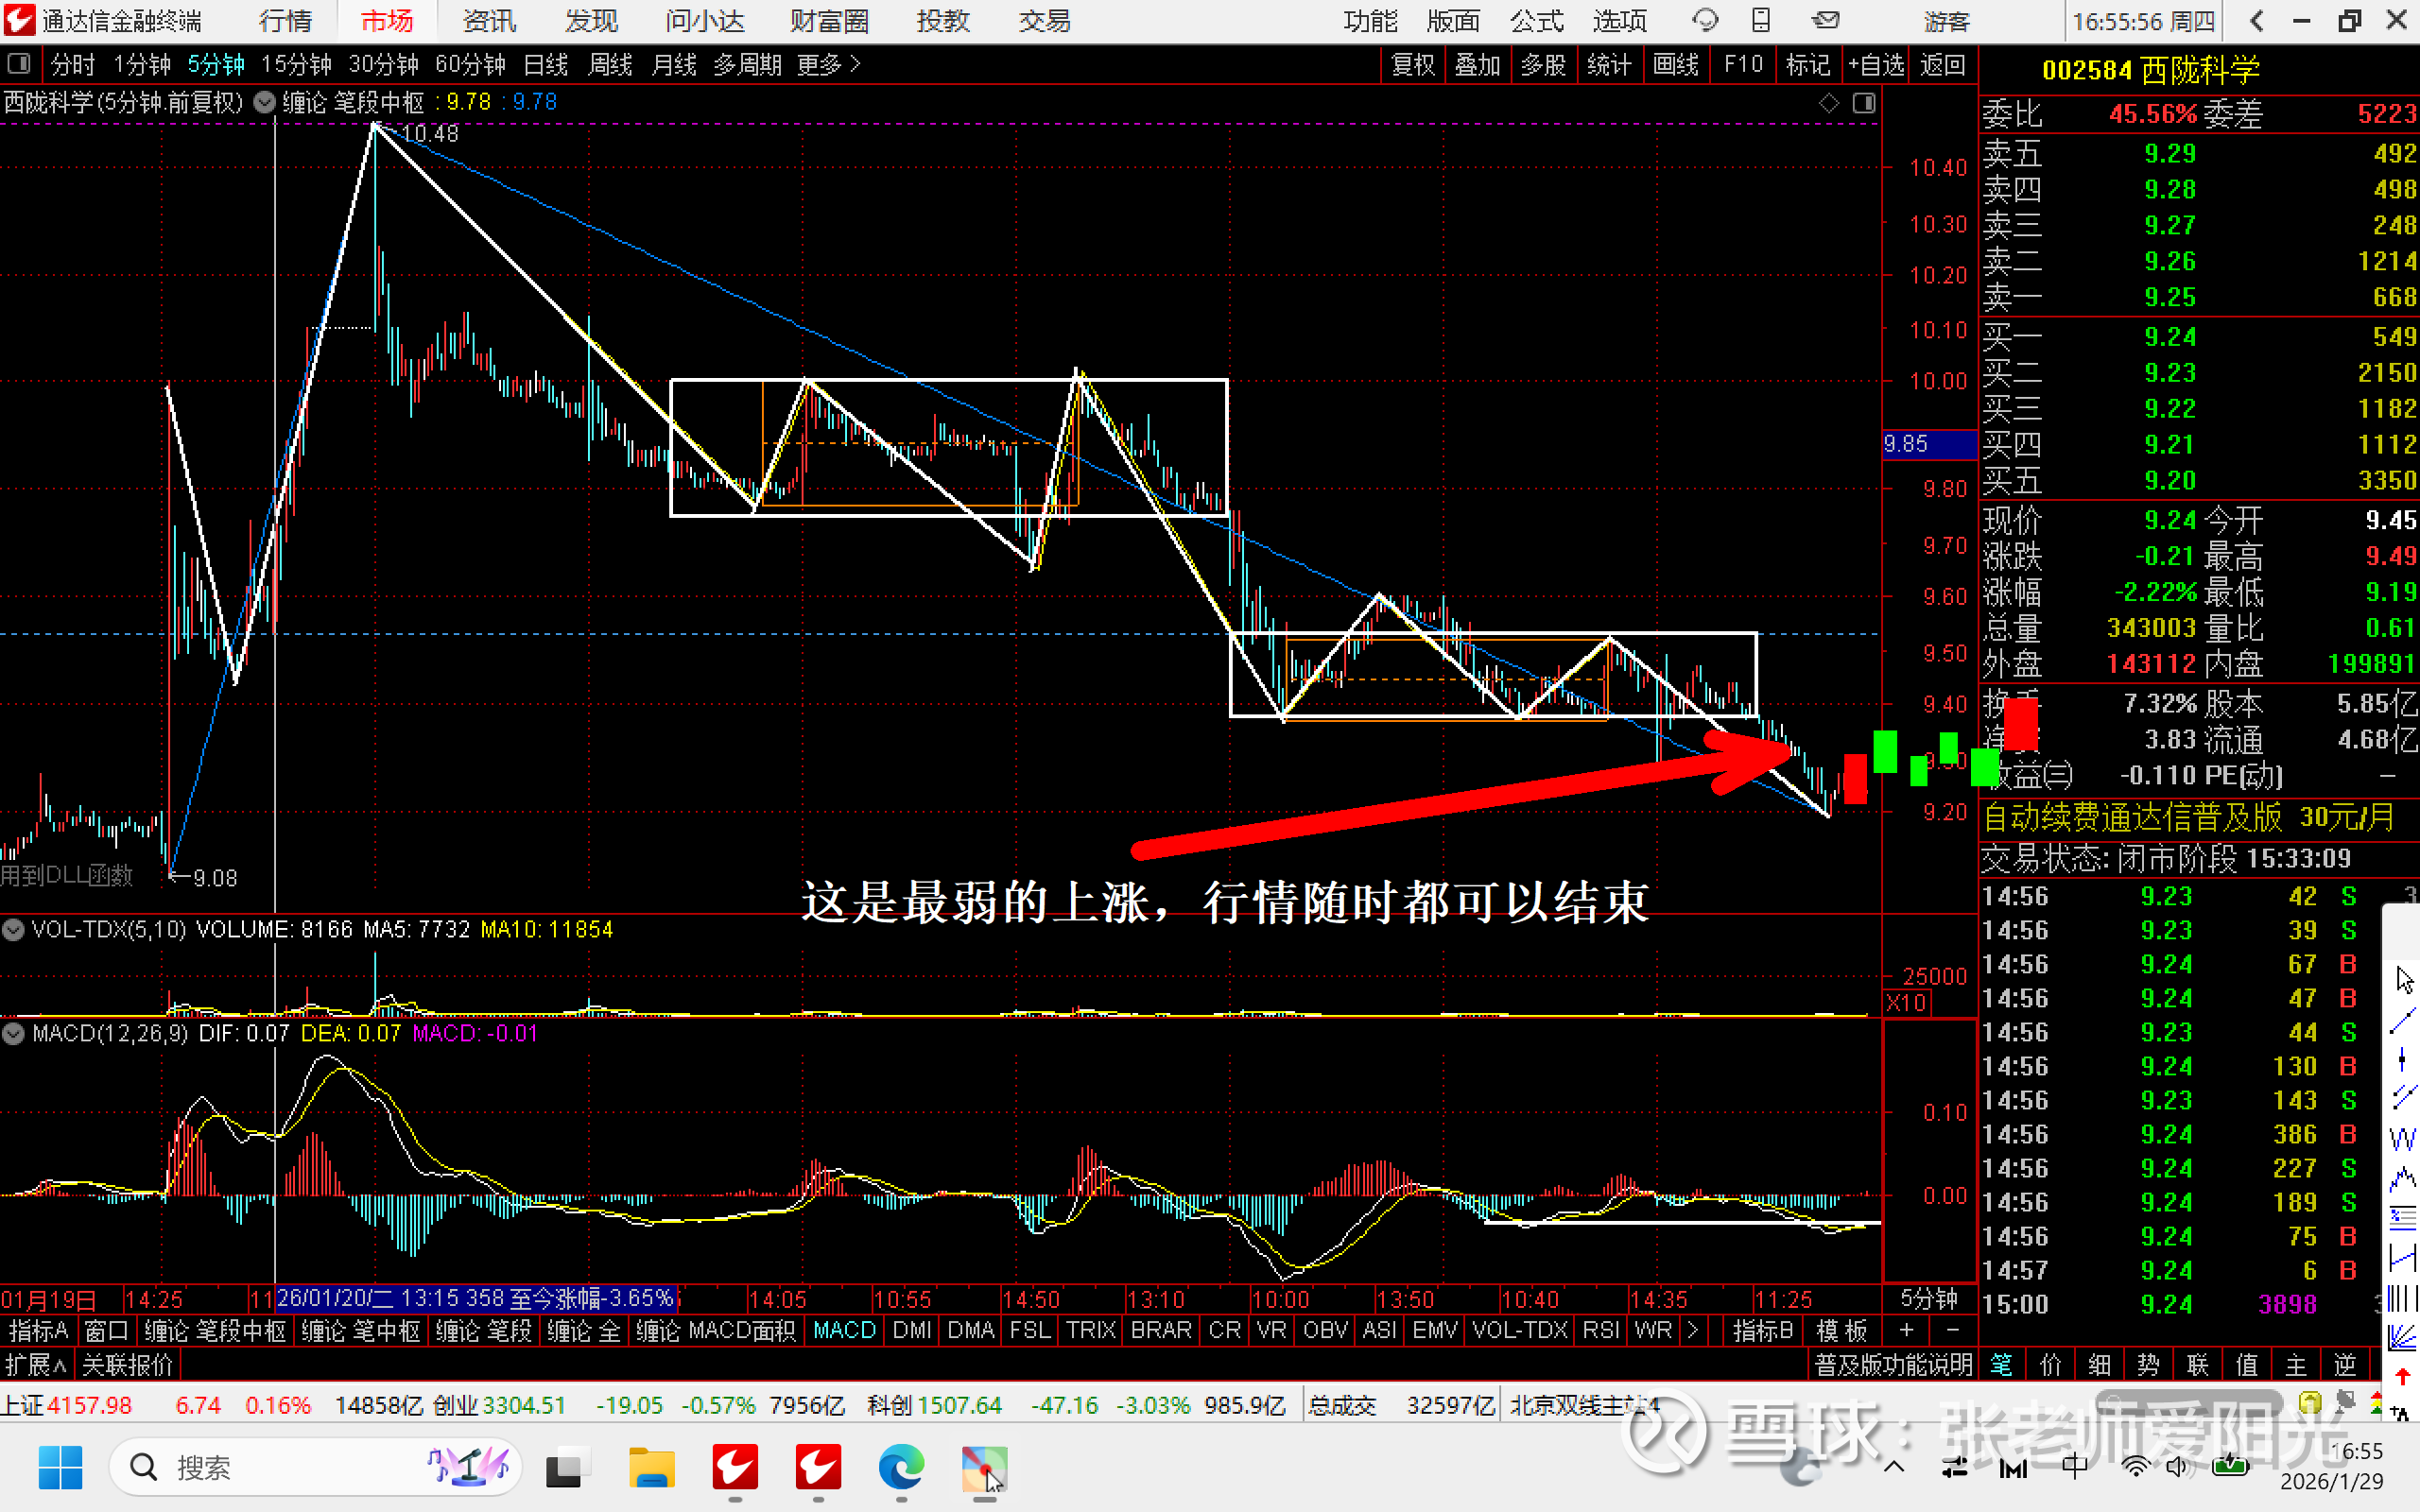The image size is (2420, 1512).
Task: Open the mail envelope message icon
Action: (x=1826, y=20)
